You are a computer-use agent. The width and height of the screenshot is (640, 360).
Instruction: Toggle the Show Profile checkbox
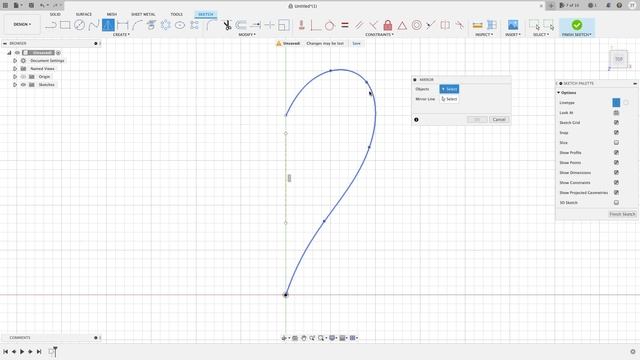(x=616, y=152)
